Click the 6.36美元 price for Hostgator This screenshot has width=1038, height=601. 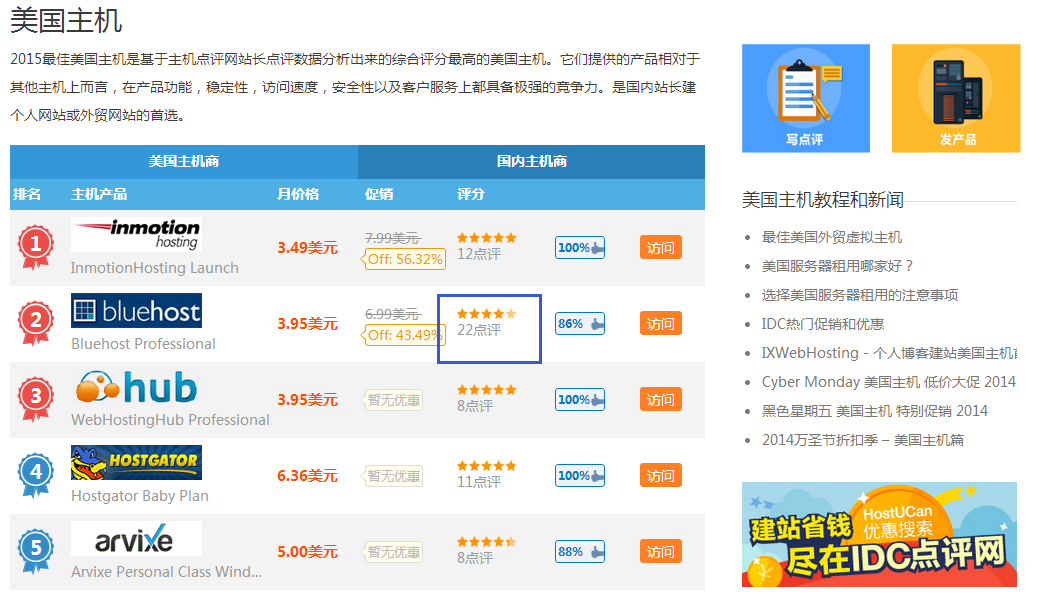[x=308, y=477]
